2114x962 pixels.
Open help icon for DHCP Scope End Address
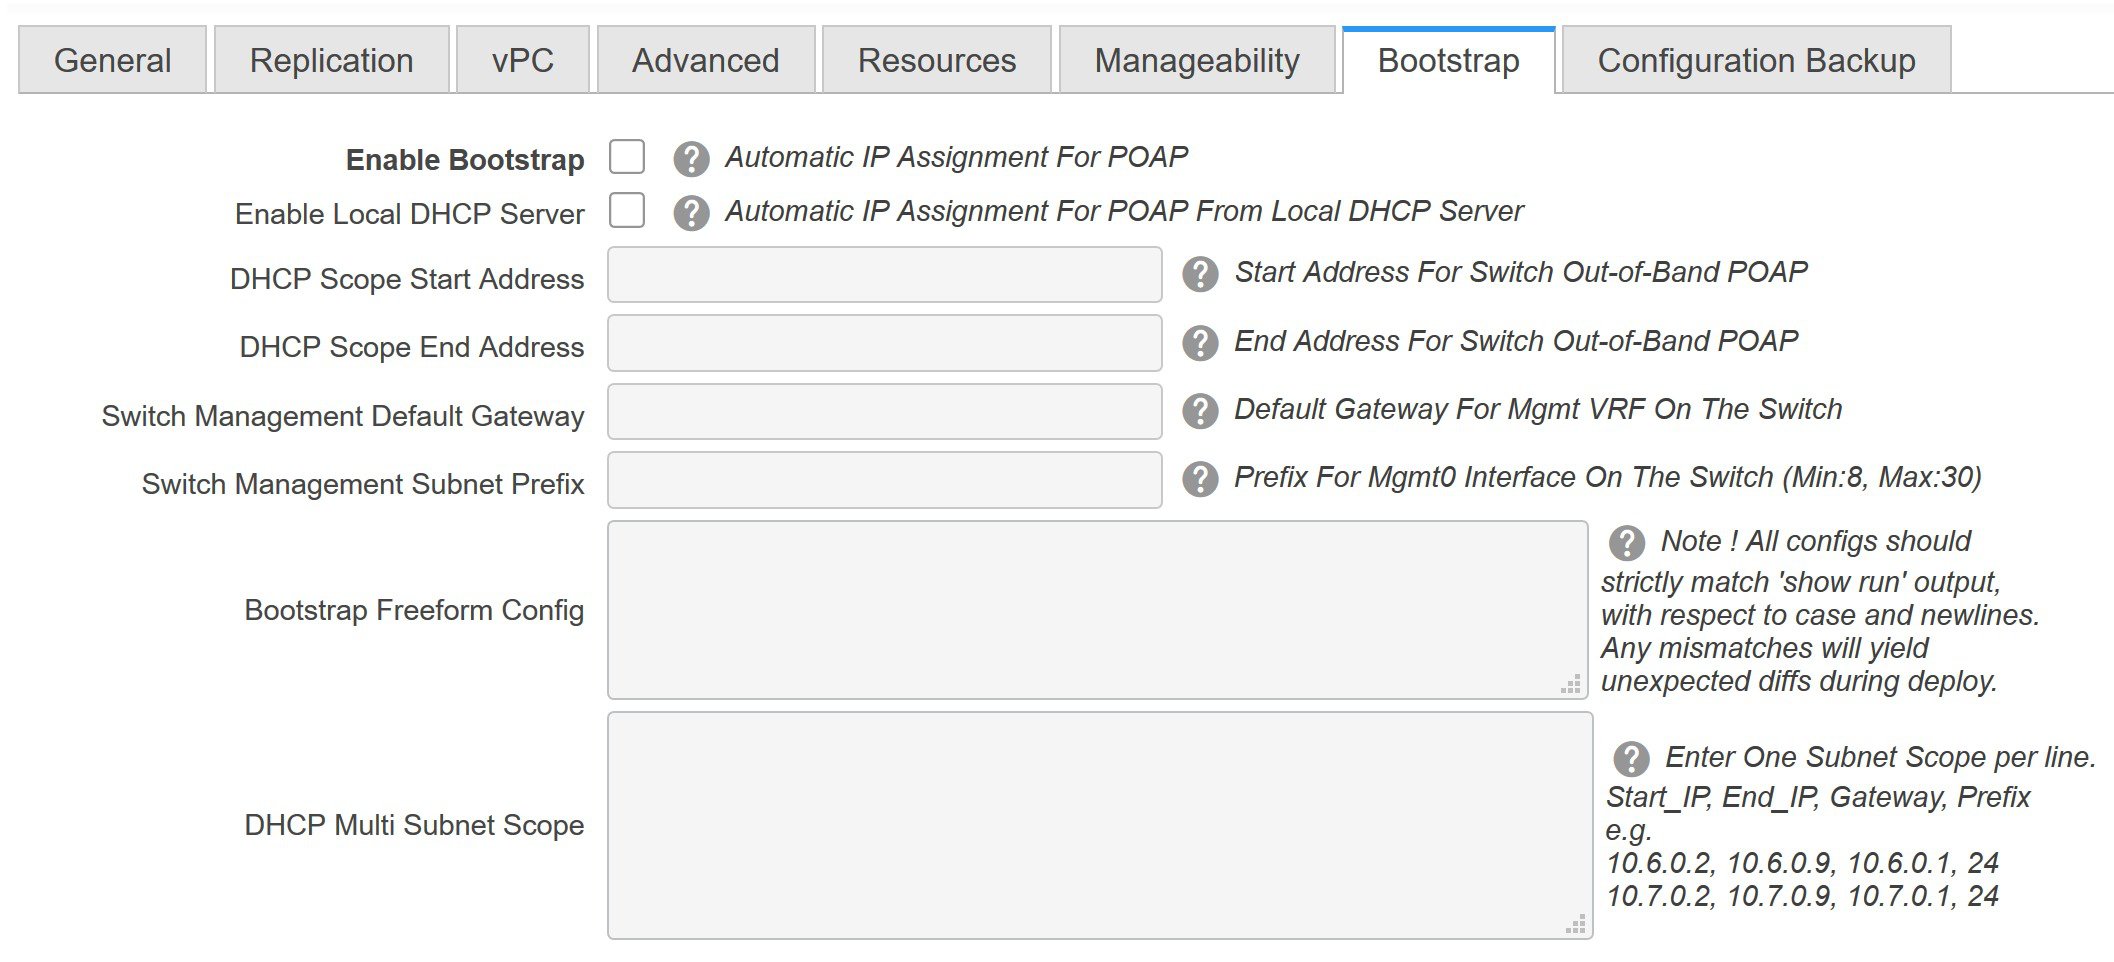point(1200,343)
